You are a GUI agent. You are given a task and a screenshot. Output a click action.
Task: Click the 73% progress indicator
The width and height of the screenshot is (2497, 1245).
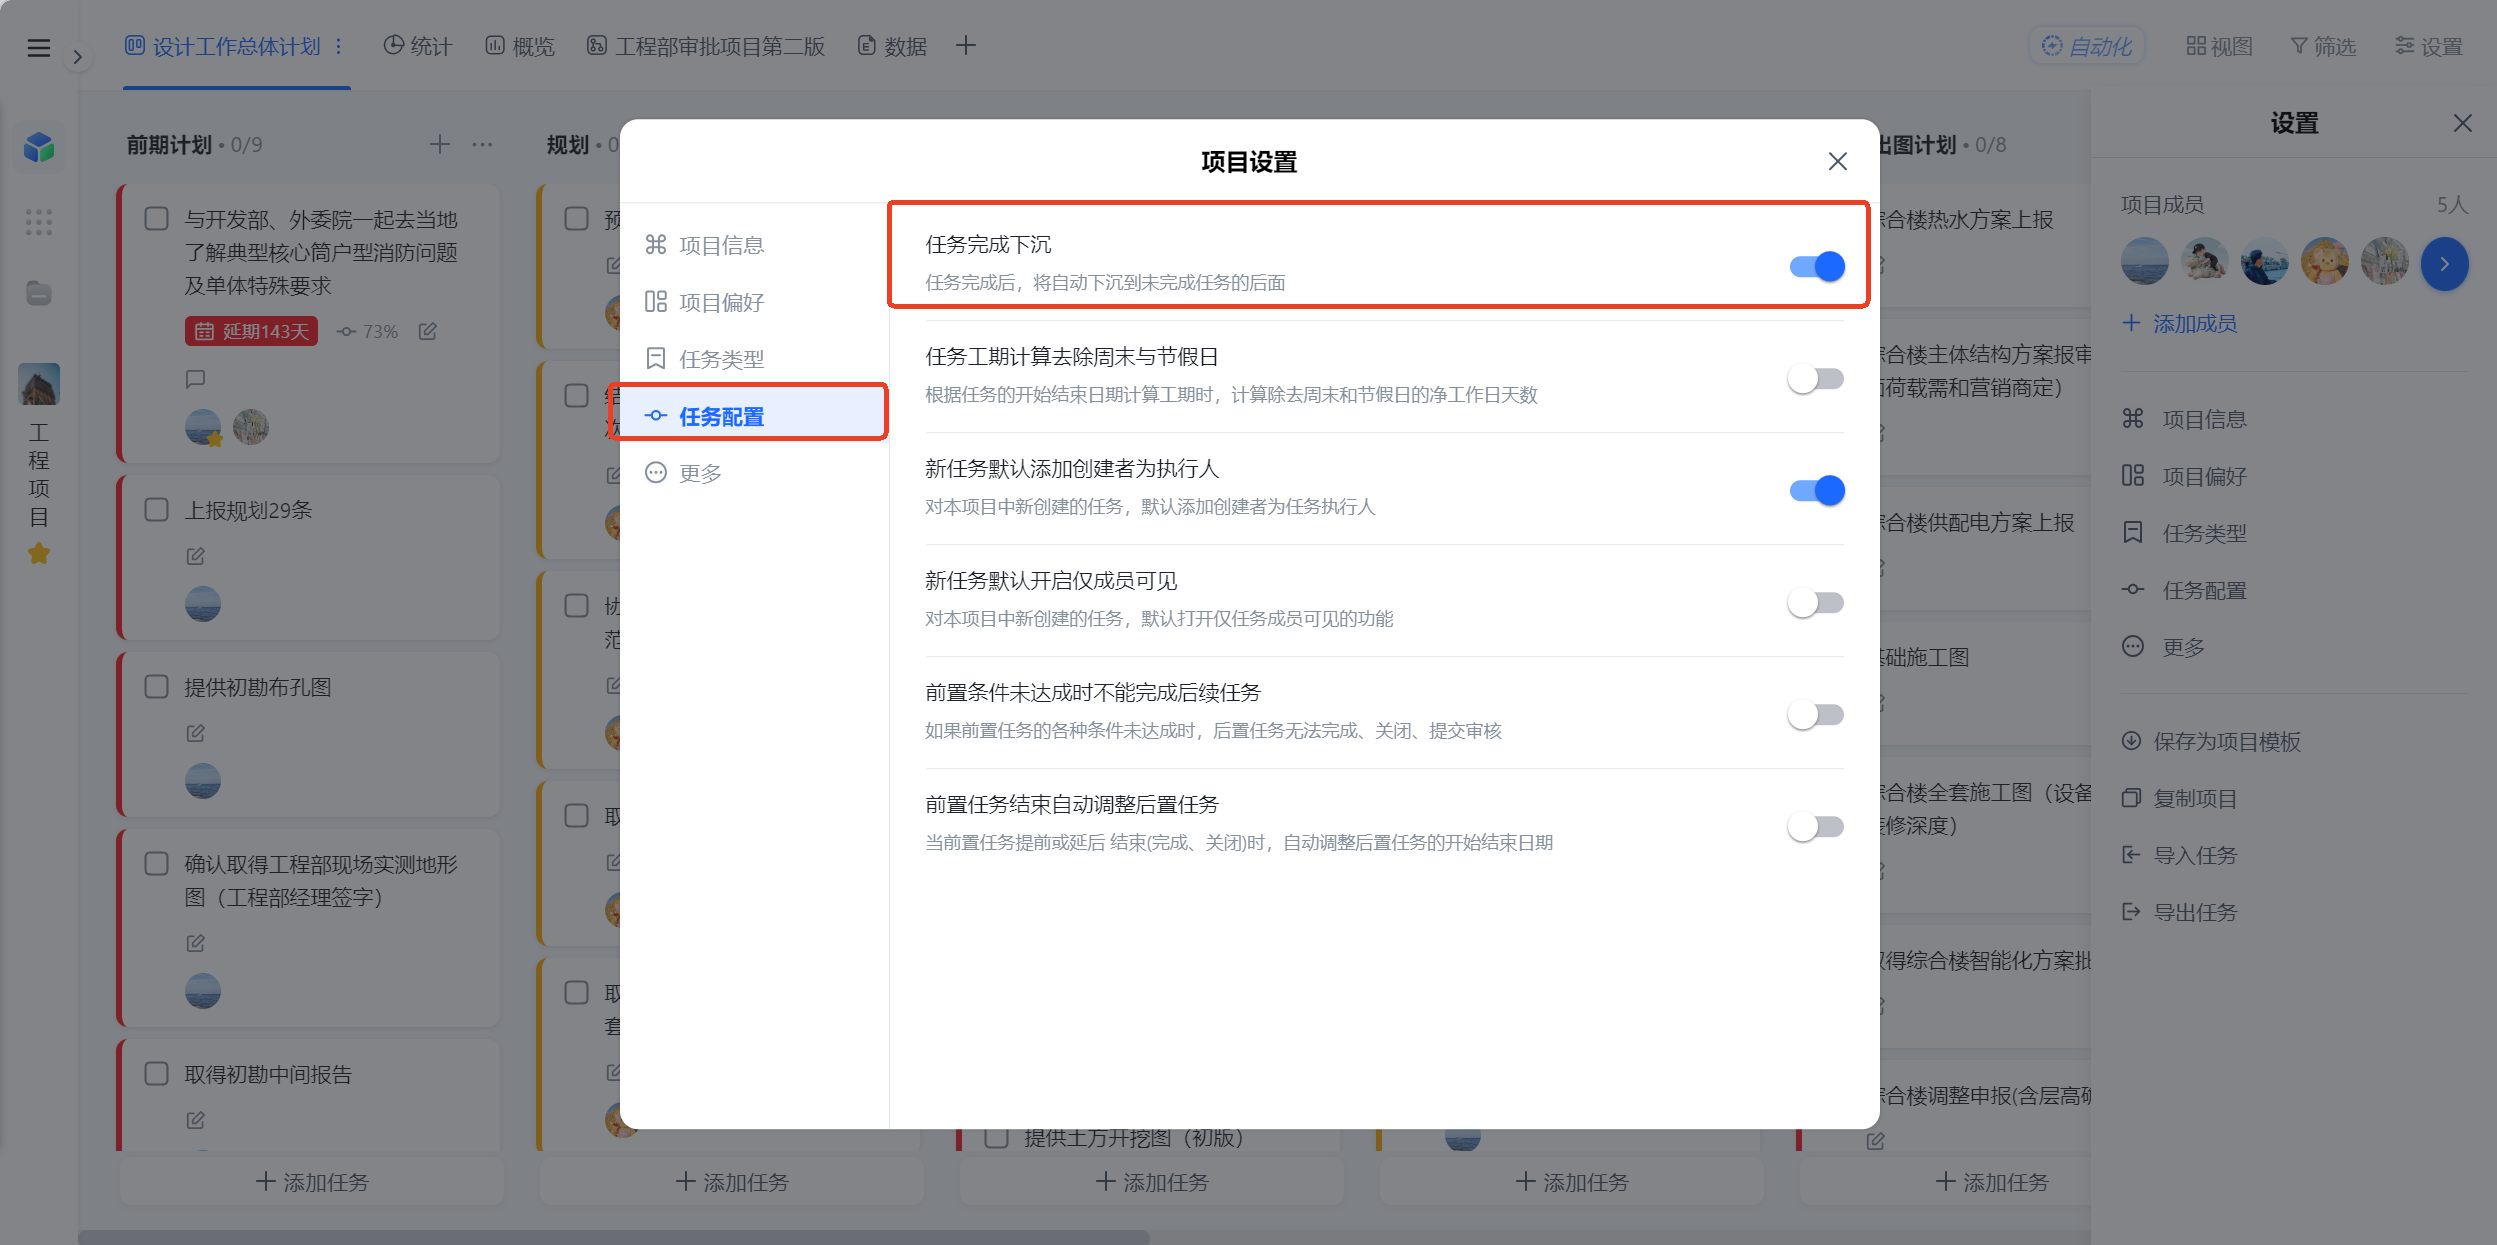(367, 331)
